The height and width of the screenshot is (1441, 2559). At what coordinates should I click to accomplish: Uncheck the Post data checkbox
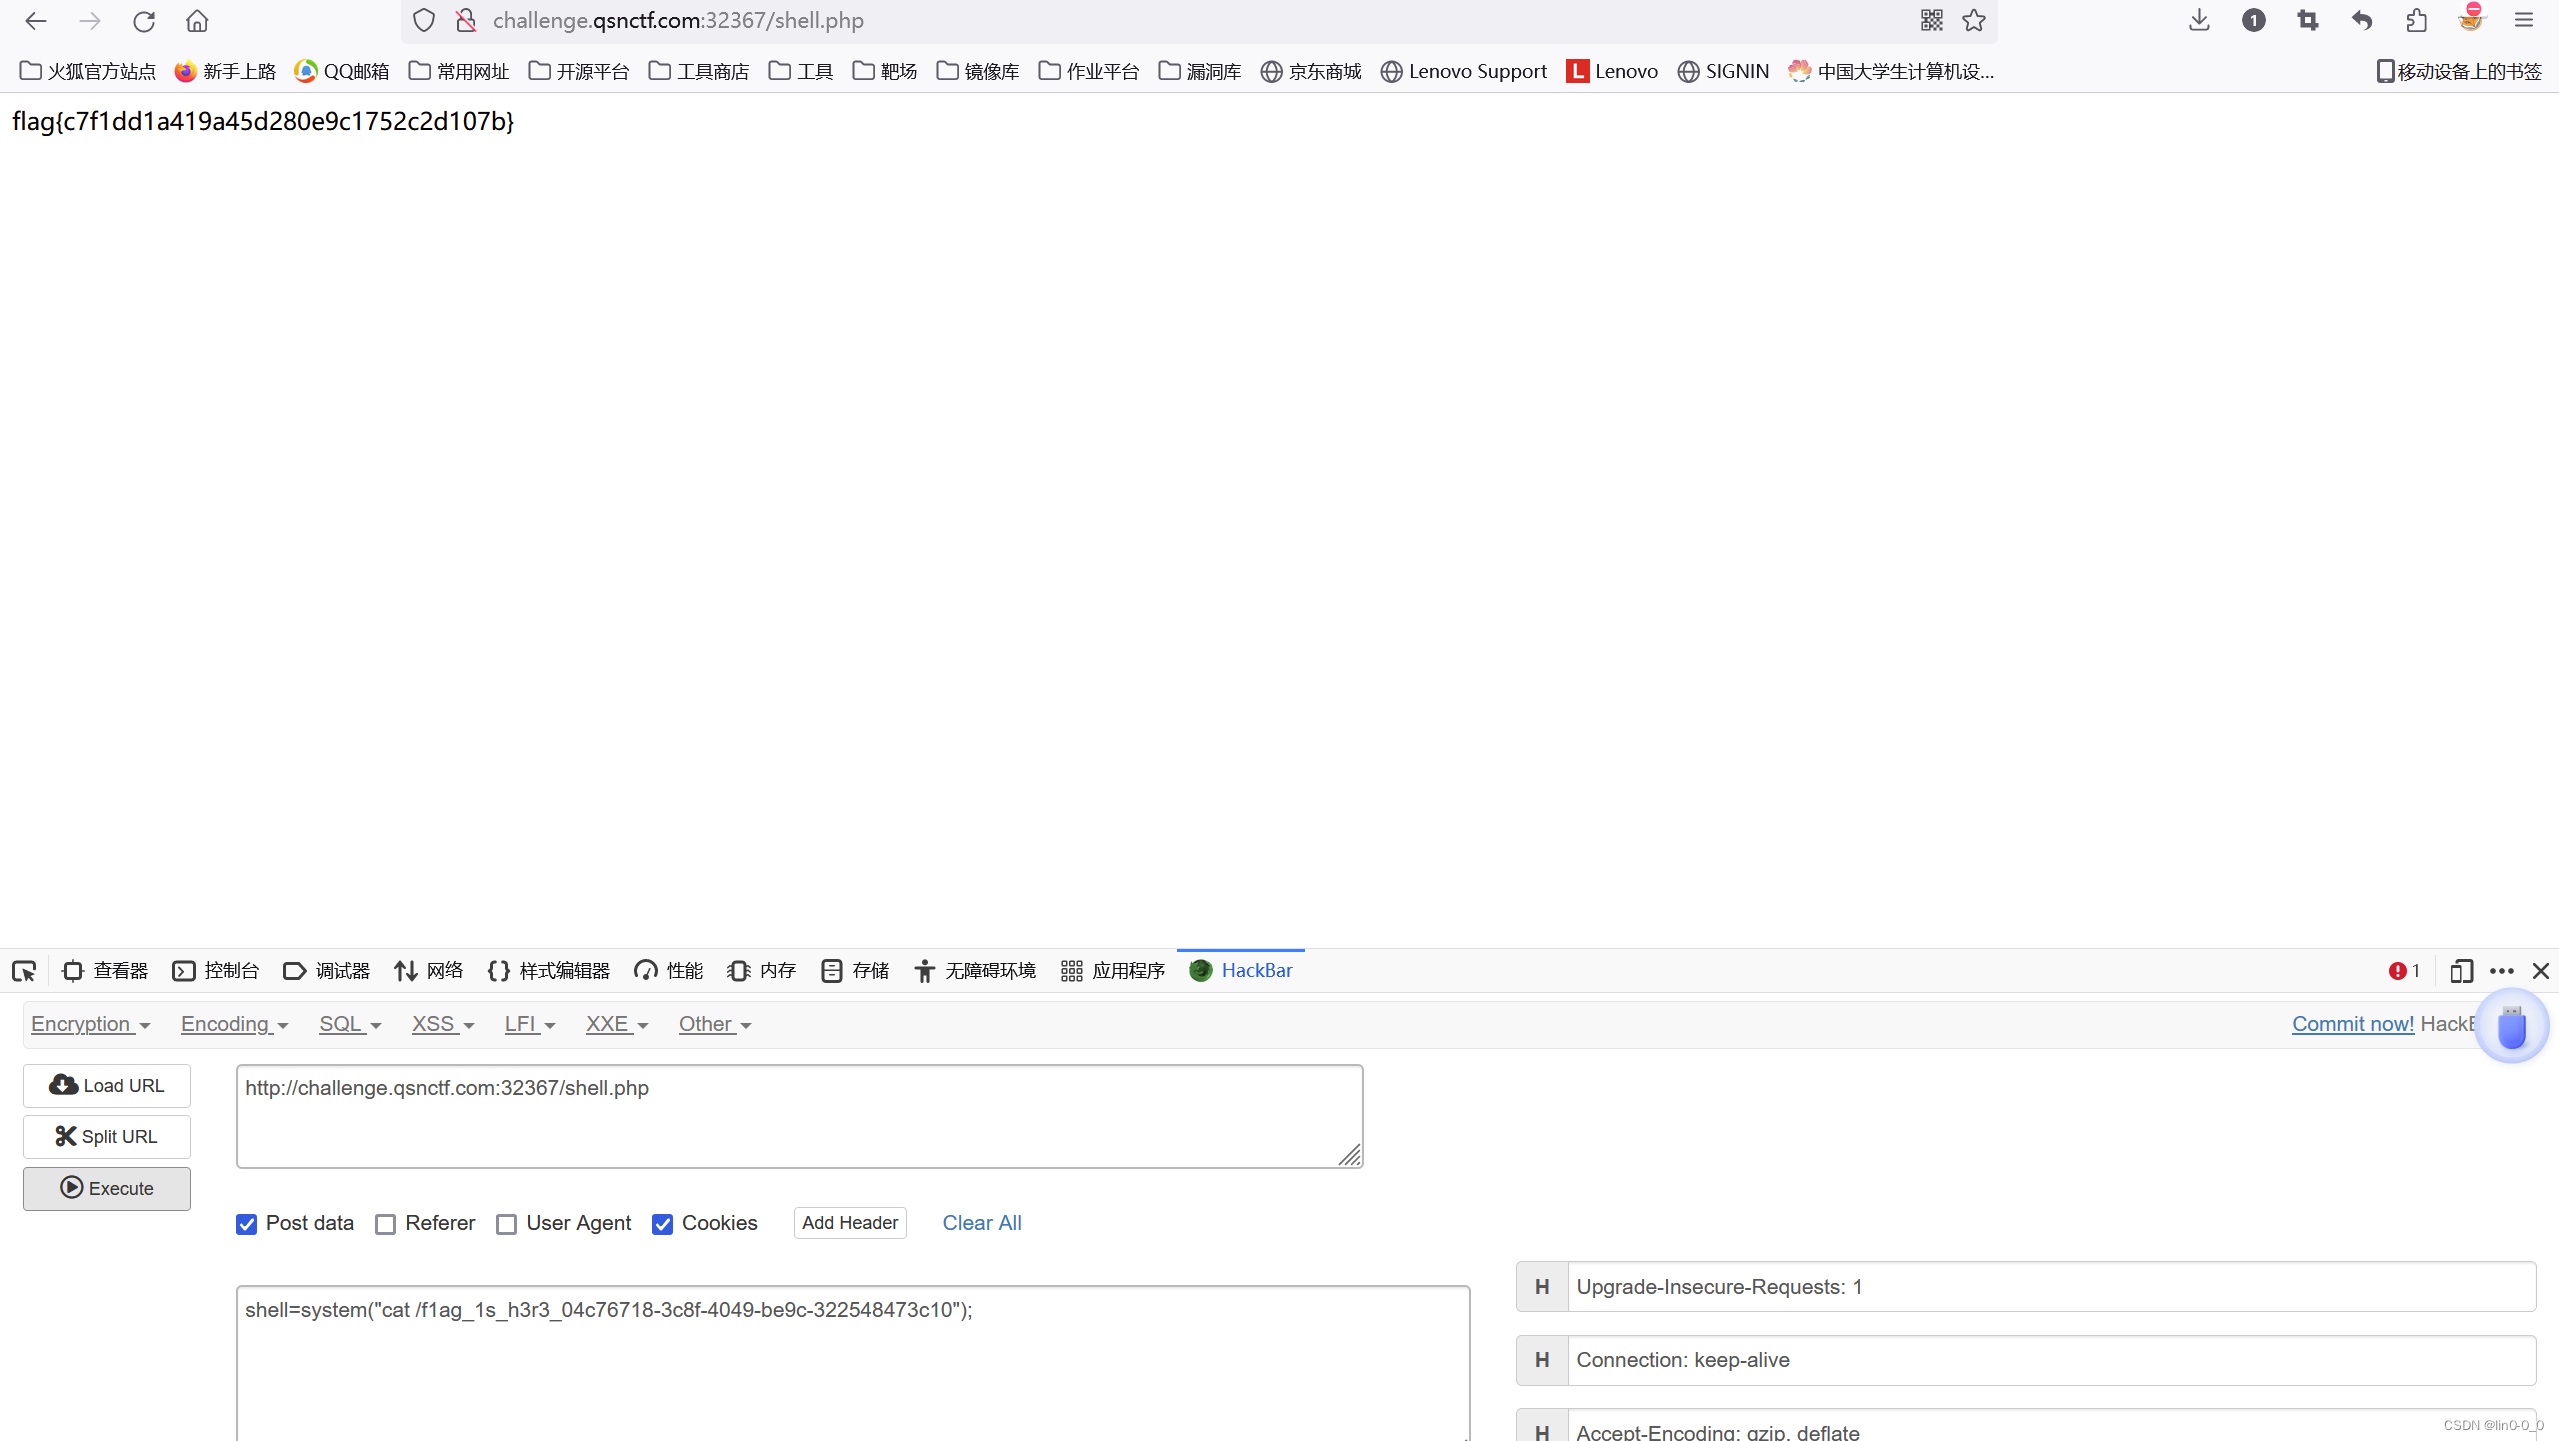coord(247,1224)
